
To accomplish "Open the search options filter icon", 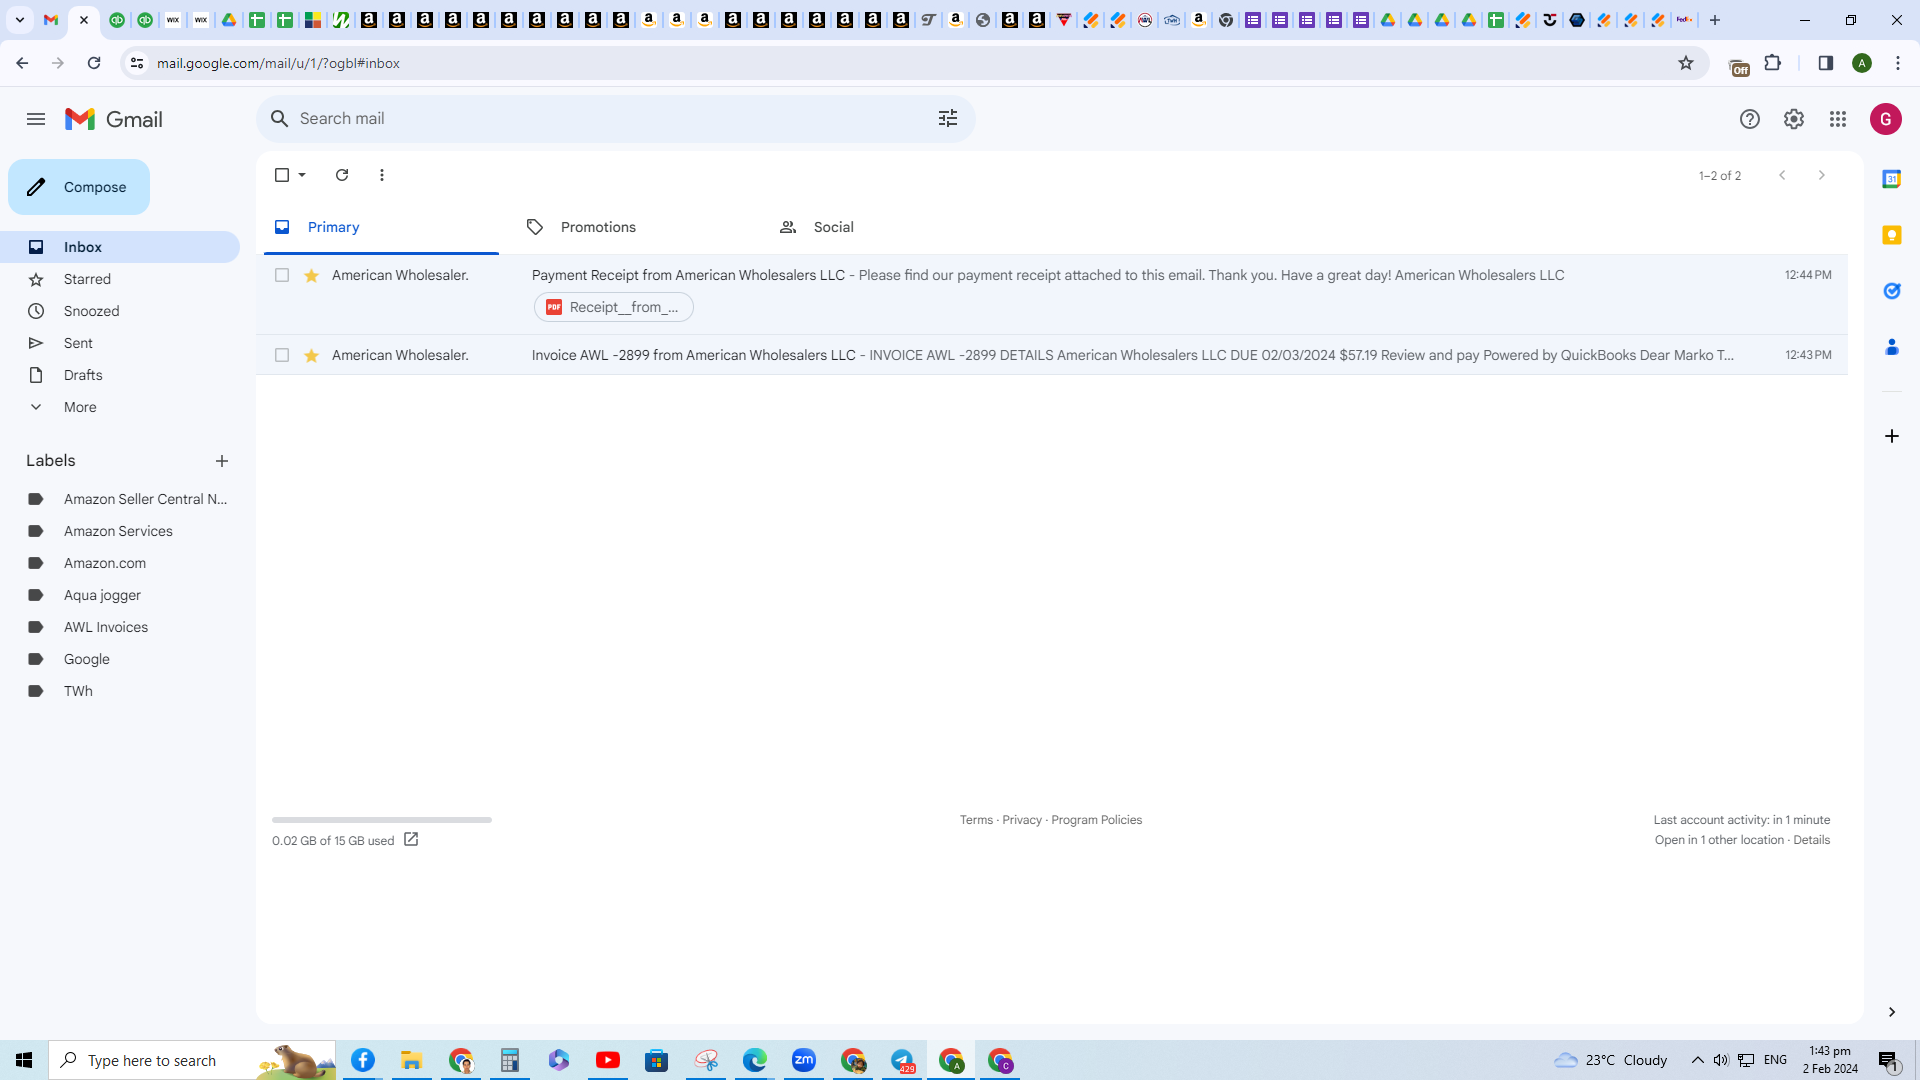I will click(x=948, y=119).
